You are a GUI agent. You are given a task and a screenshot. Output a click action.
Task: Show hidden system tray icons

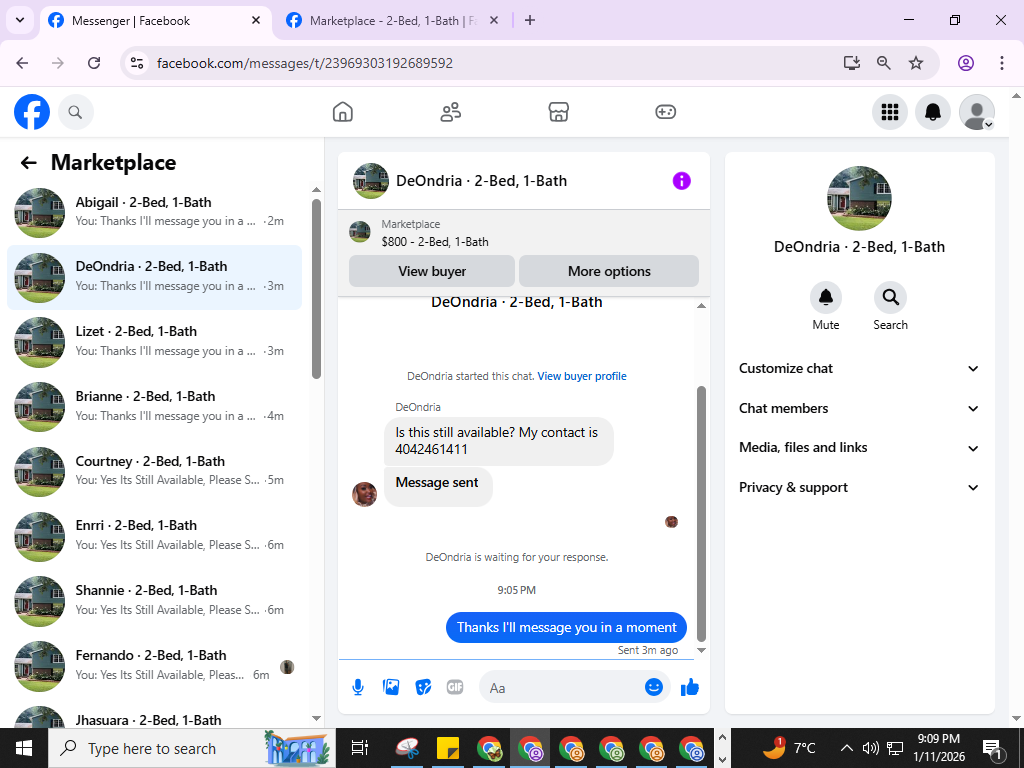846,748
